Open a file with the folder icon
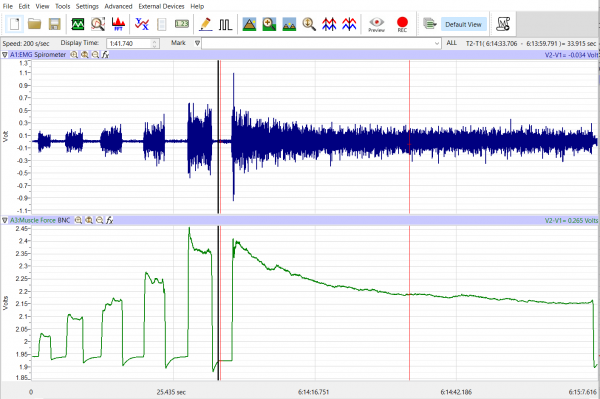Viewport: 600px width, 399px height. click(34, 24)
